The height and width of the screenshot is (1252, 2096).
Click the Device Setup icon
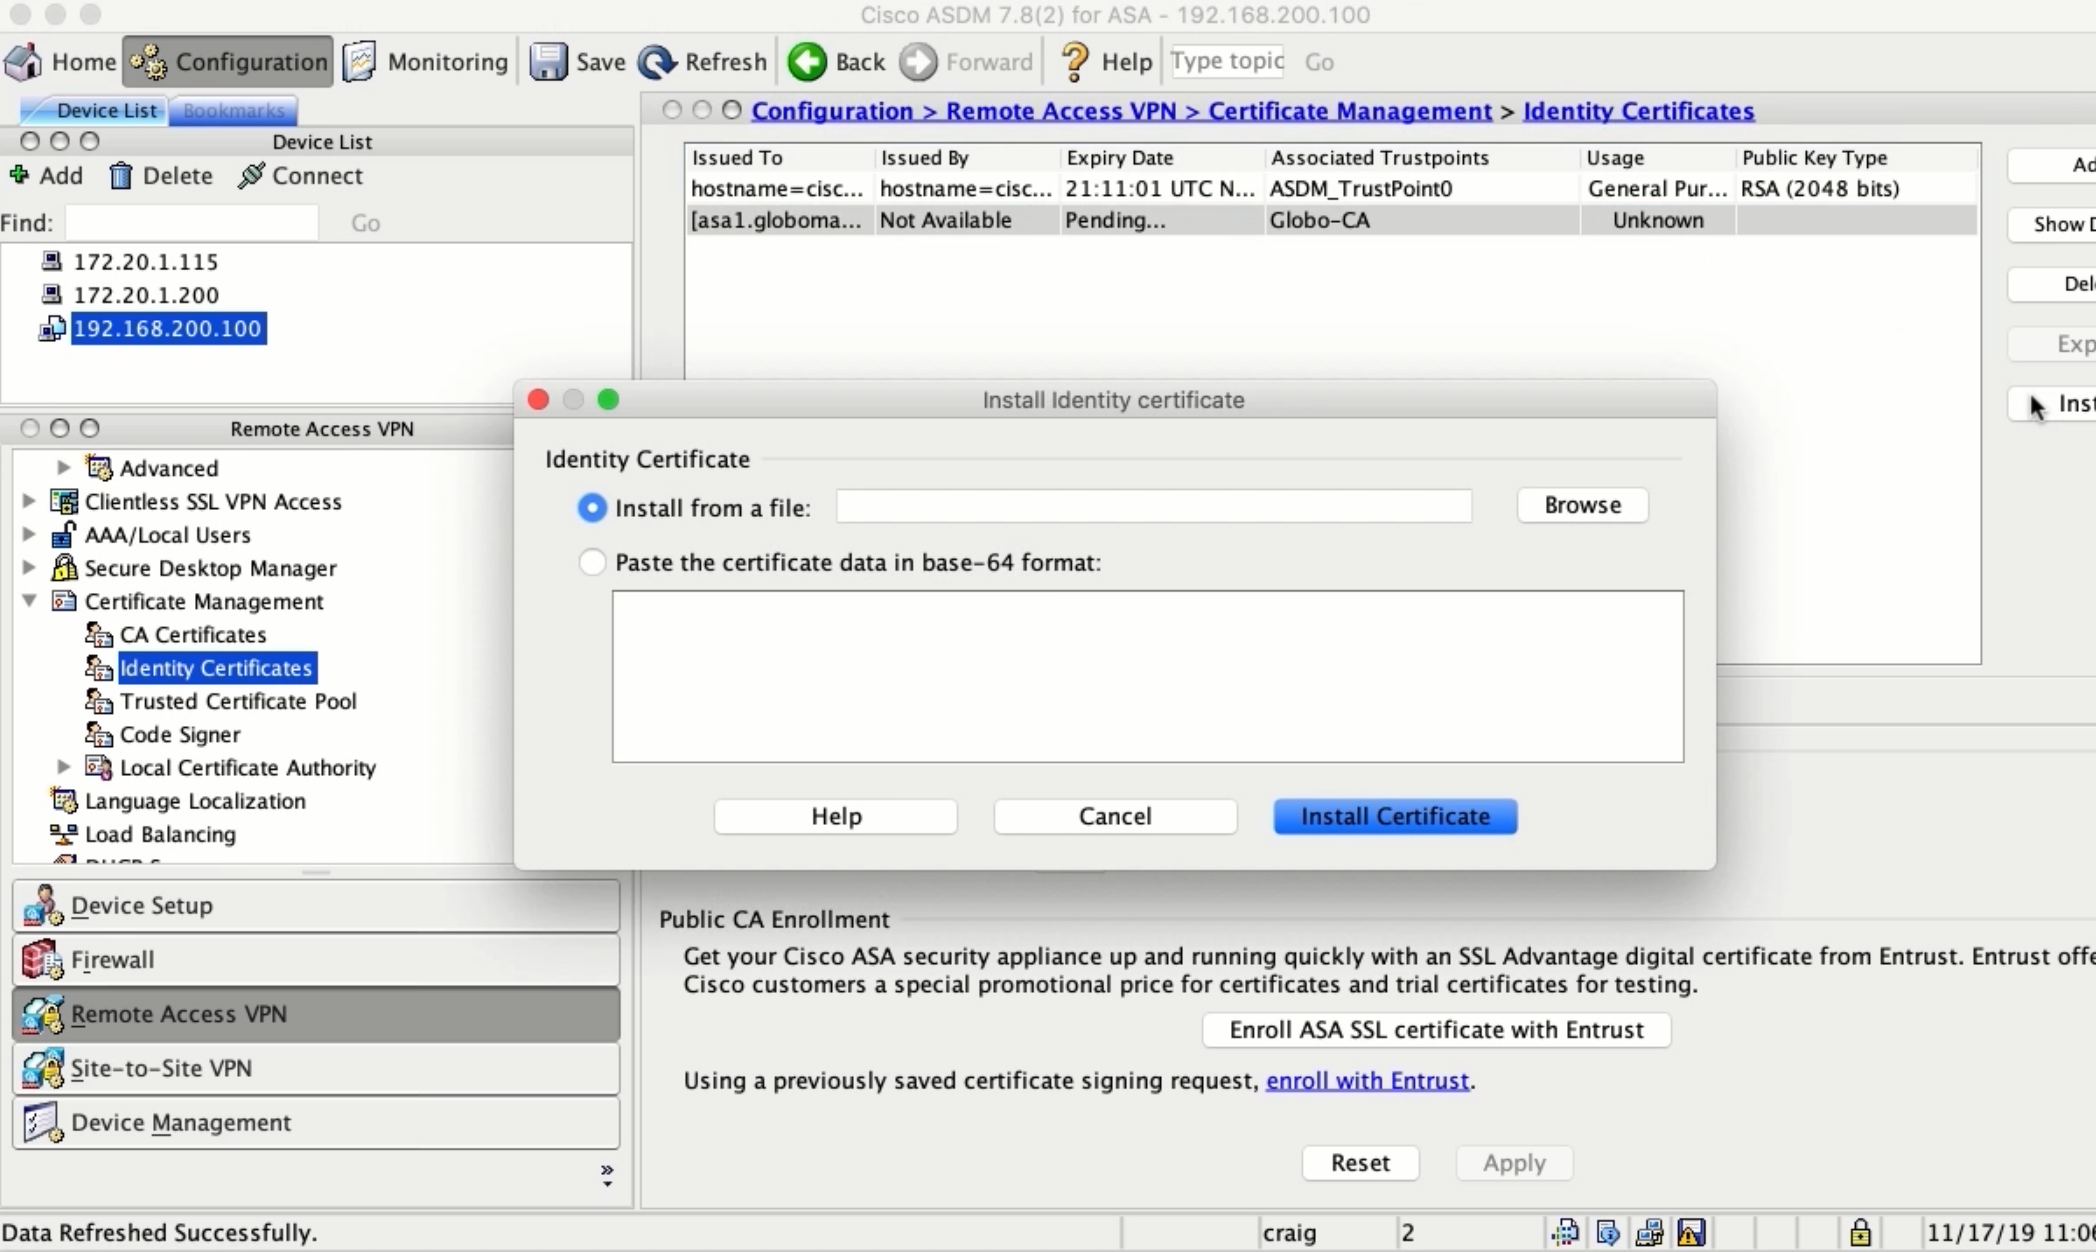pos(42,905)
